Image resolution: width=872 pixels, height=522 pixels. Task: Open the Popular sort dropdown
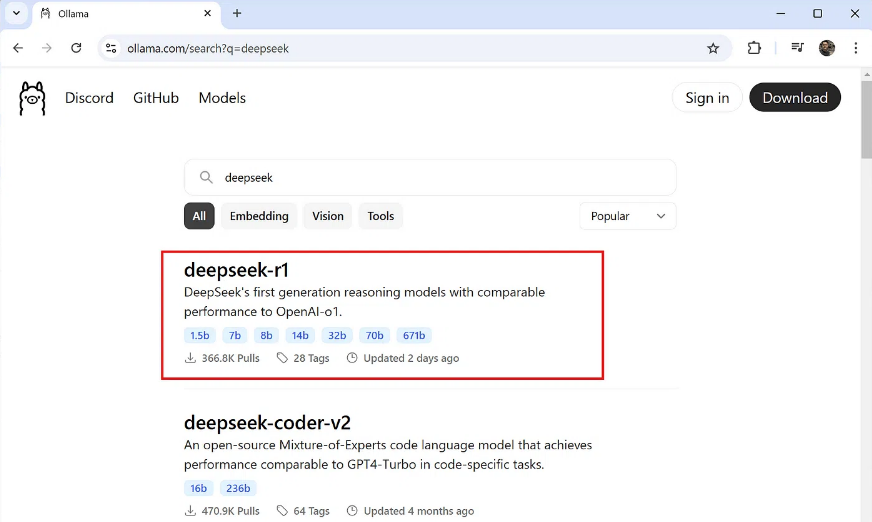coord(628,216)
